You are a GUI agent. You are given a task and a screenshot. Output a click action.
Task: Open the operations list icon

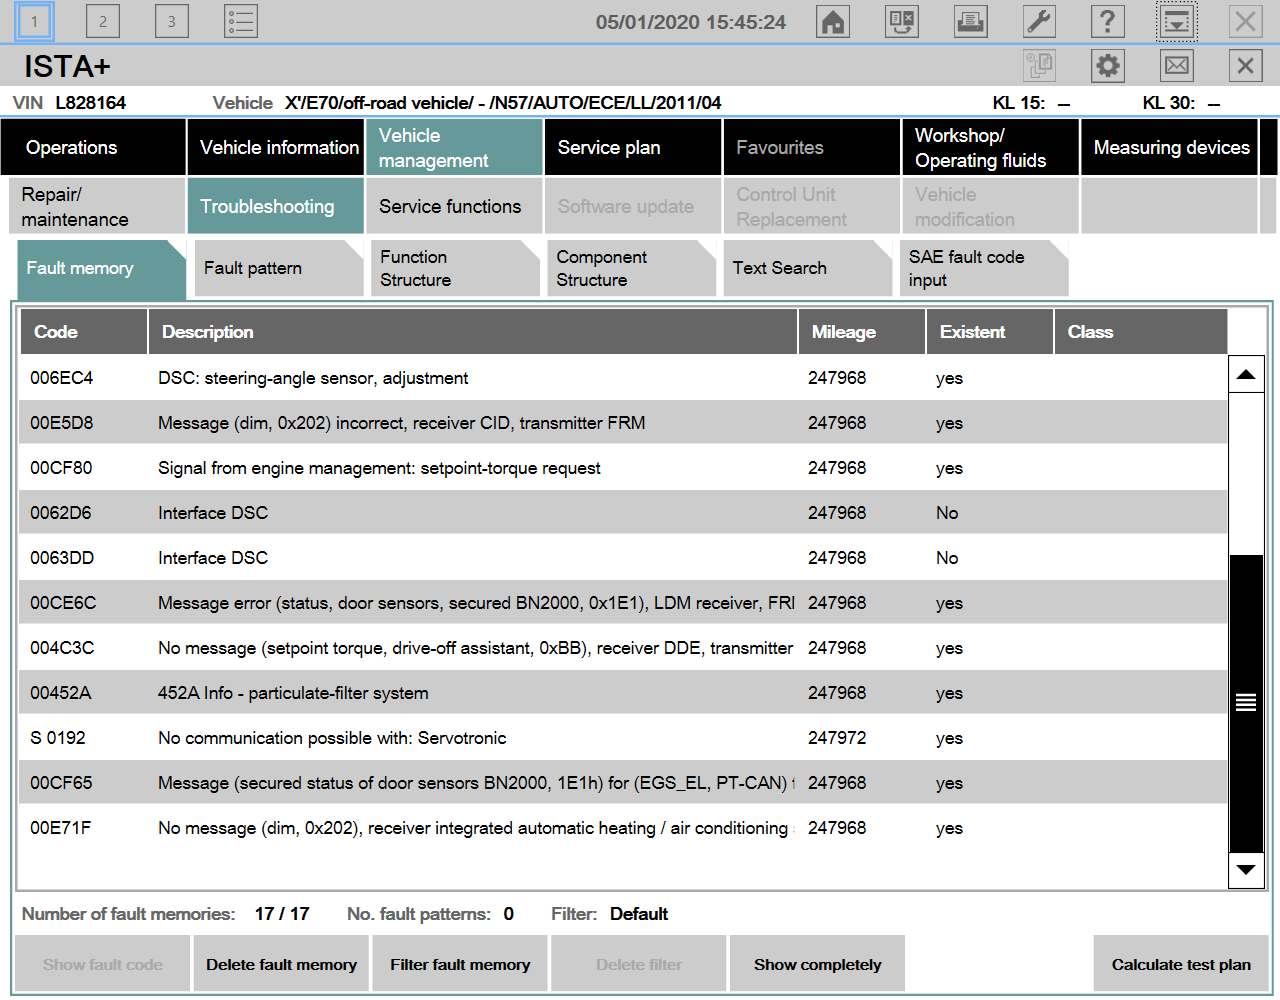click(x=241, y=22)
